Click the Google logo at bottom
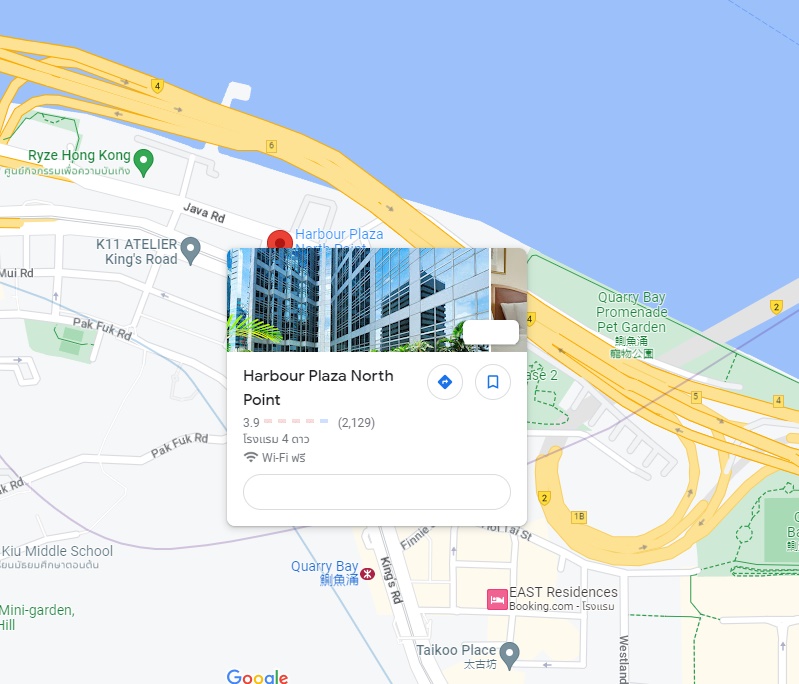 (x=257, y=676)
